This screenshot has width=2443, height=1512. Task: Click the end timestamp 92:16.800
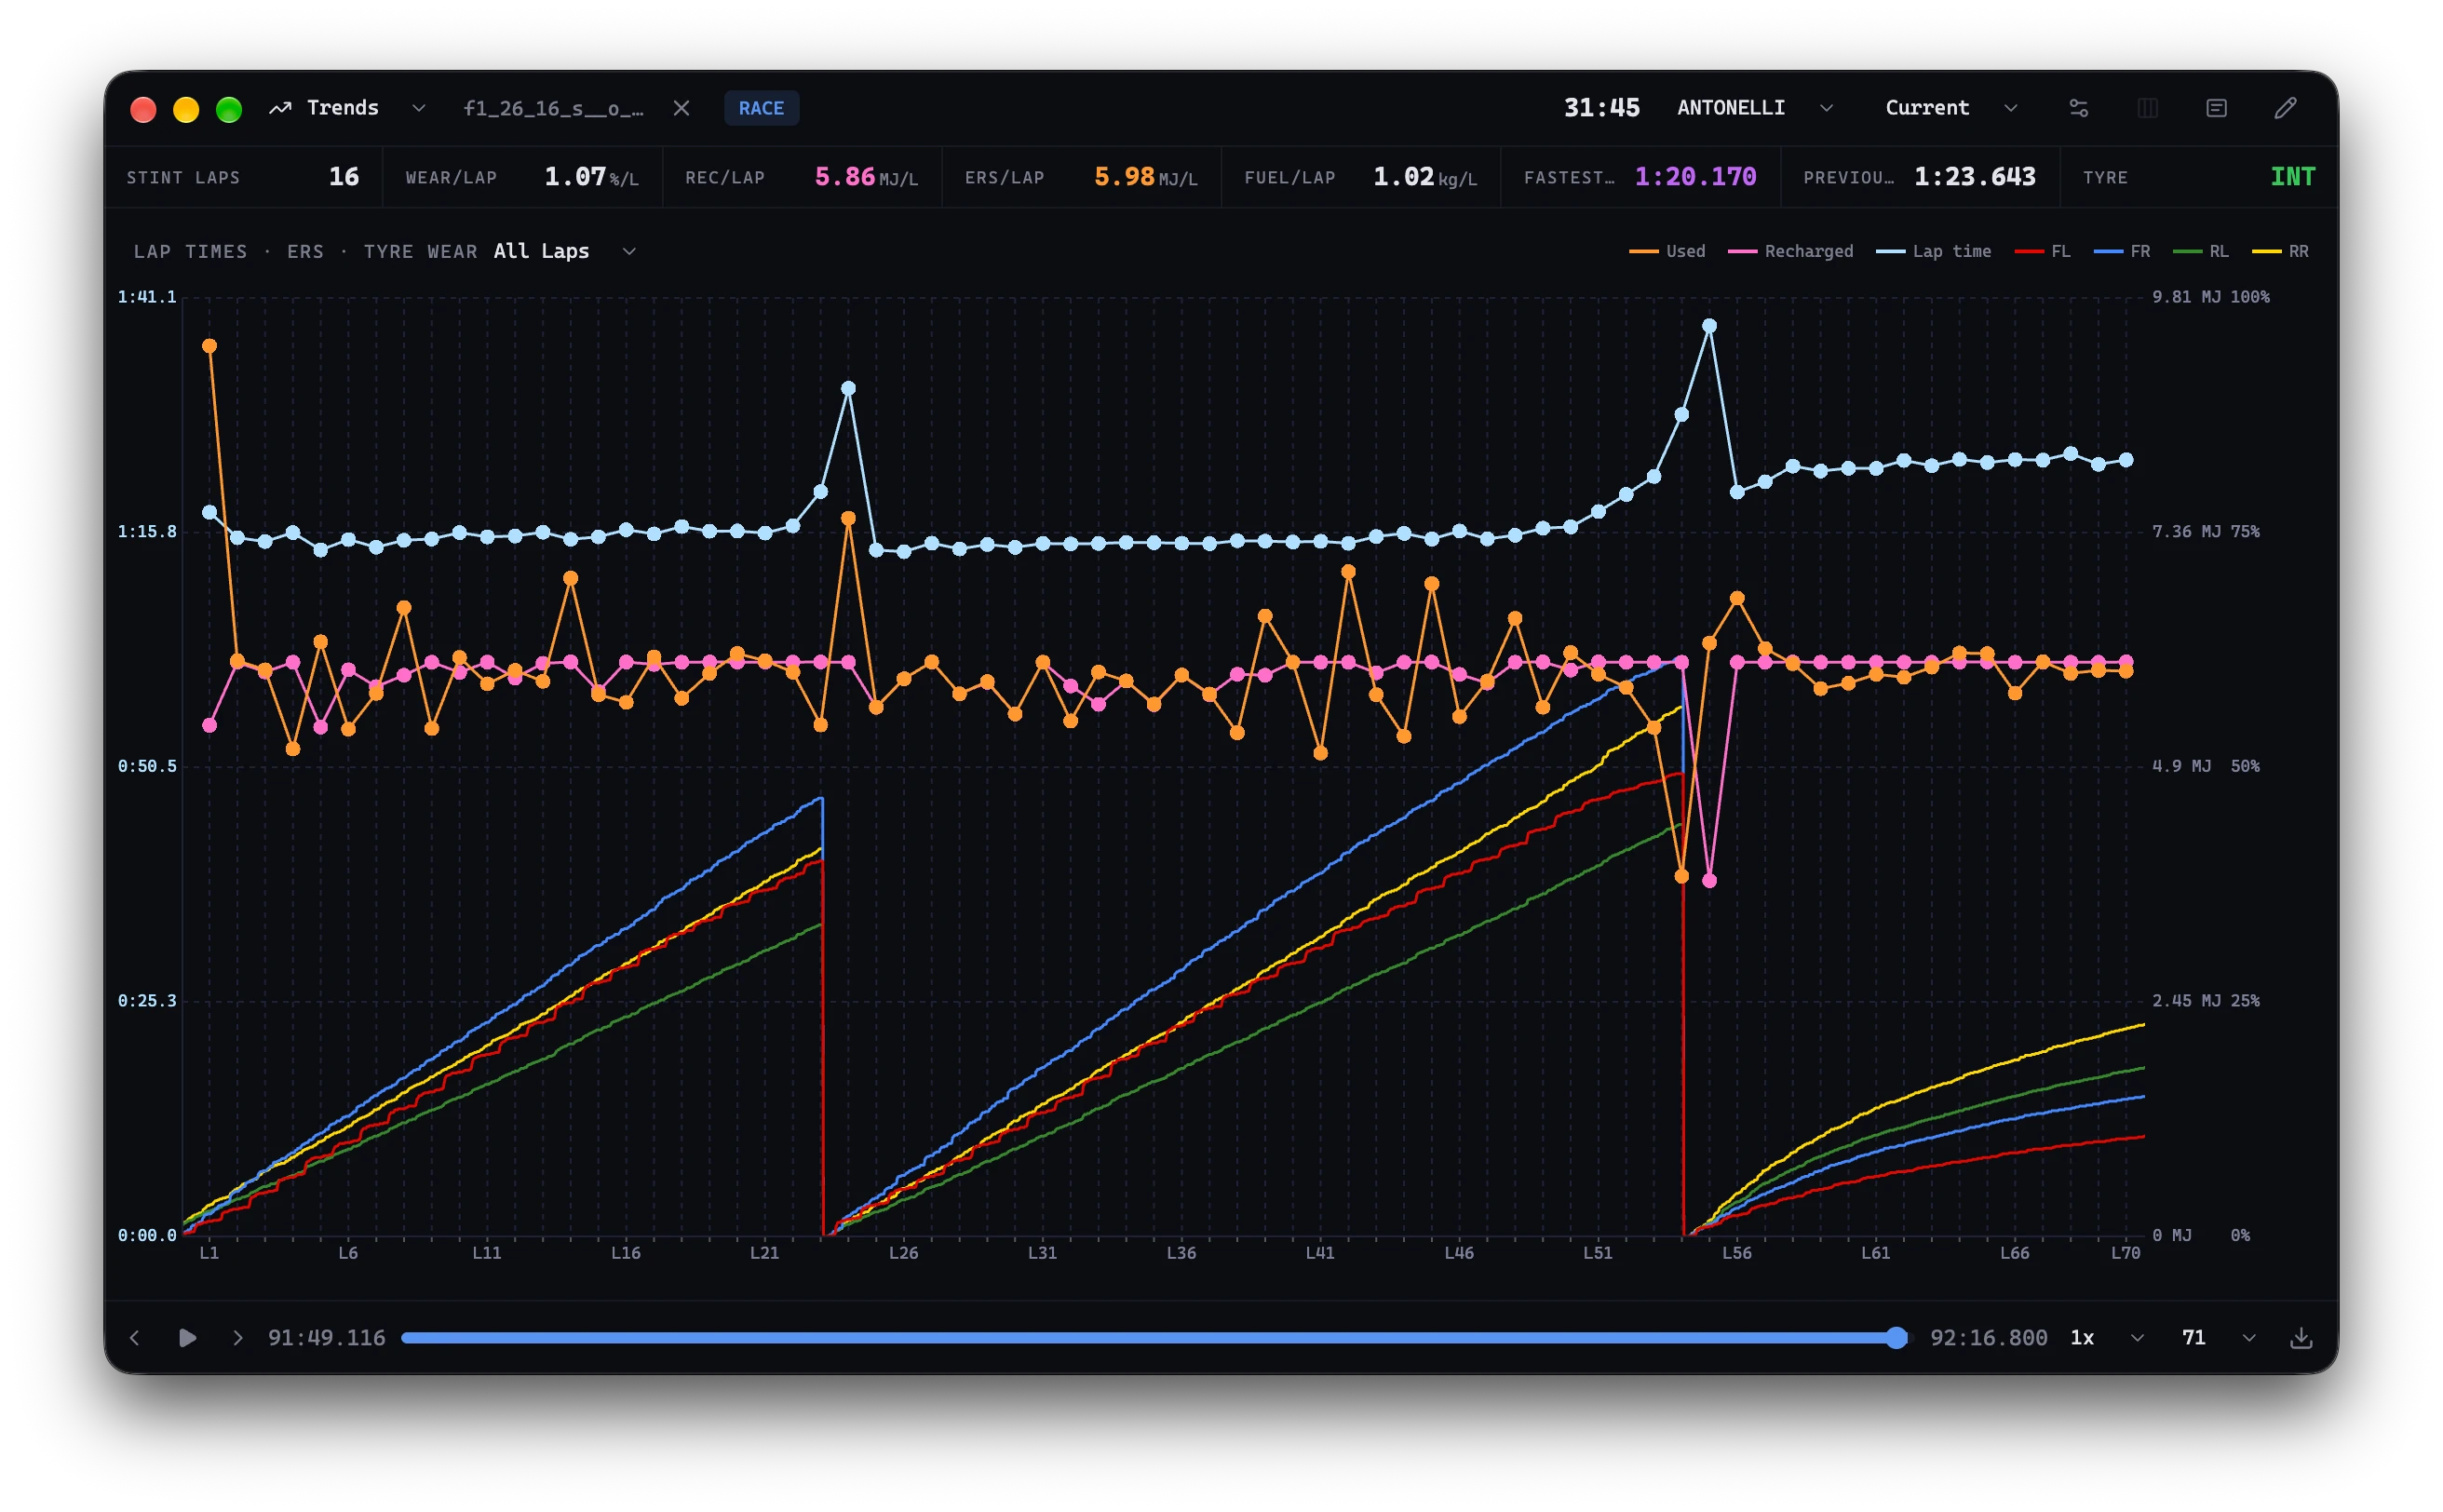(x=1988, y=1338)
